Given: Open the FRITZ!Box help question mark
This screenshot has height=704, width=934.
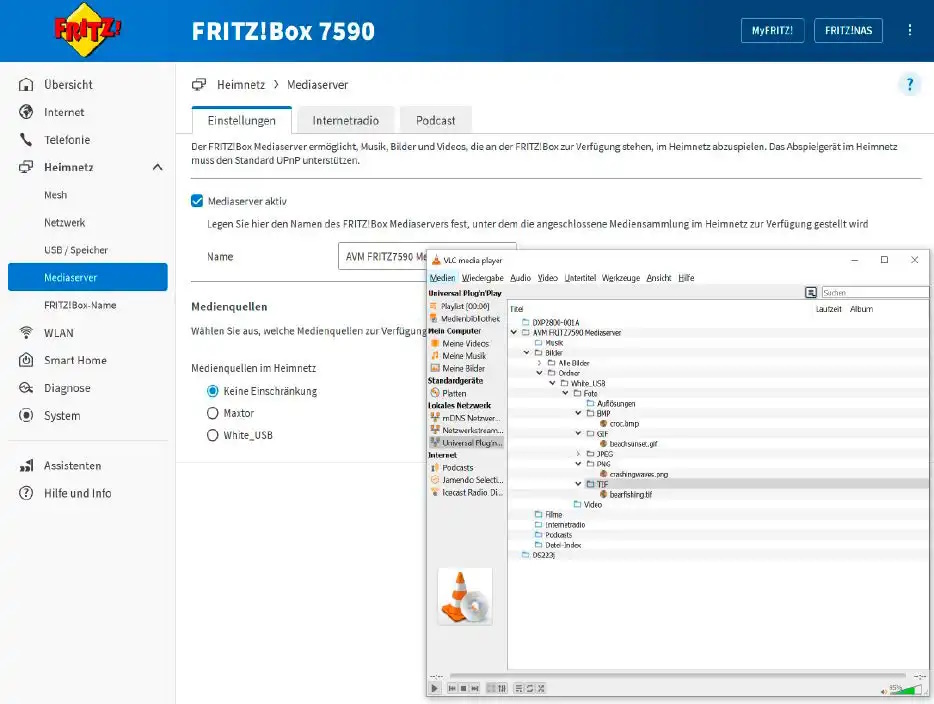Looking at the screenshot, I should point(910,85).
